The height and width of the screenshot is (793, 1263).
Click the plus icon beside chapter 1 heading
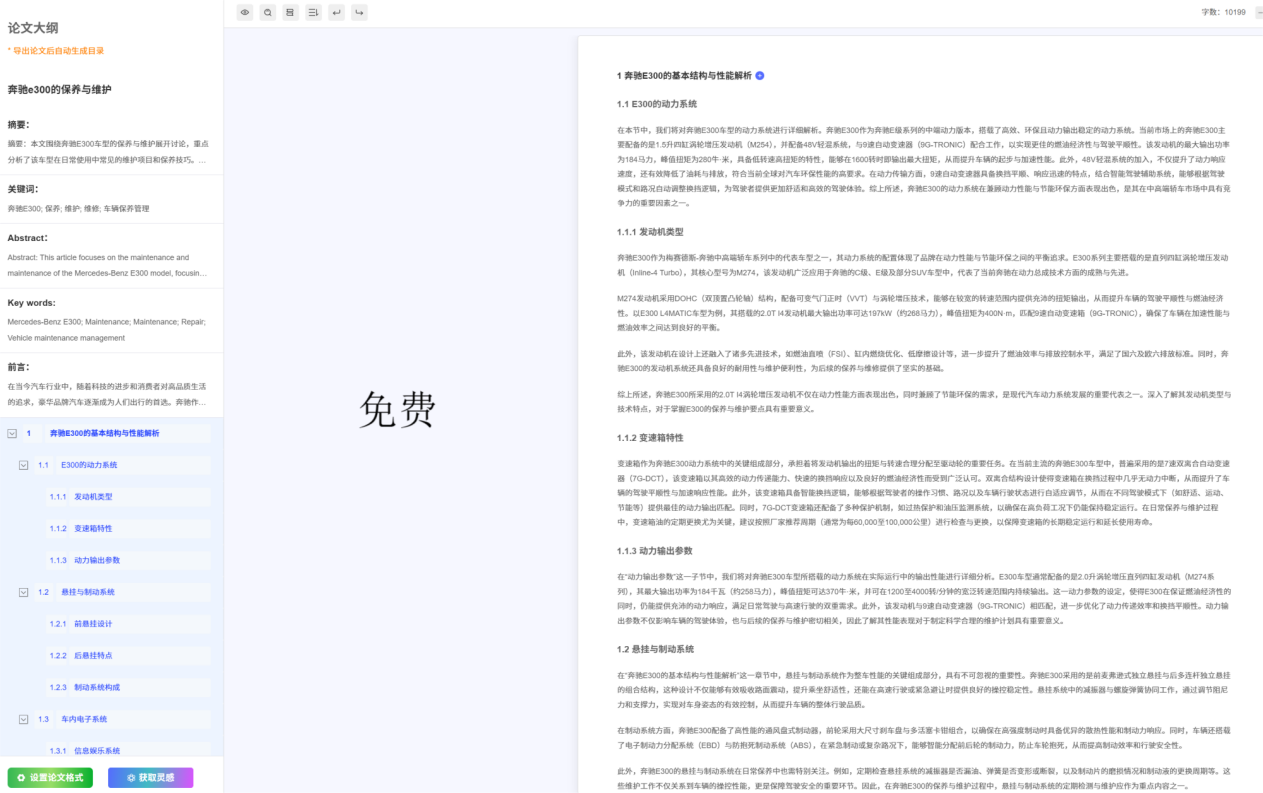[x=759, y=76]
